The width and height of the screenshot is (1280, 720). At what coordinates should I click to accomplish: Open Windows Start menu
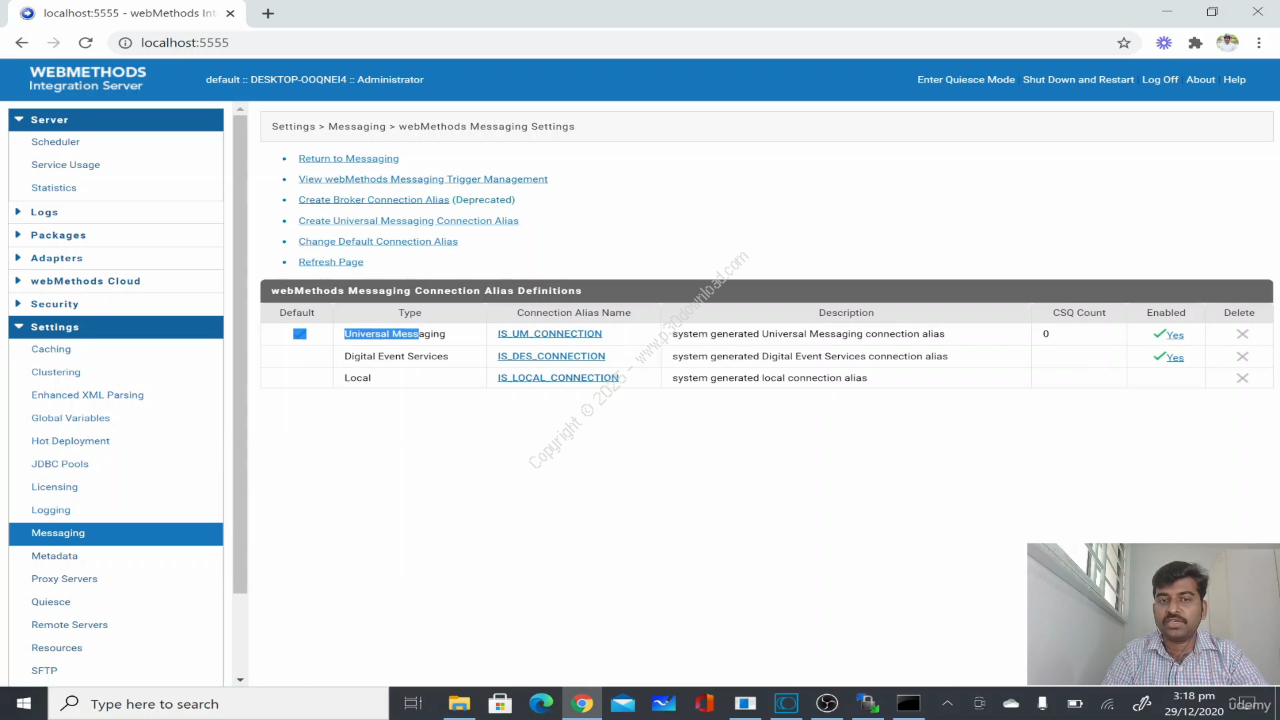(x=24, y=704)
